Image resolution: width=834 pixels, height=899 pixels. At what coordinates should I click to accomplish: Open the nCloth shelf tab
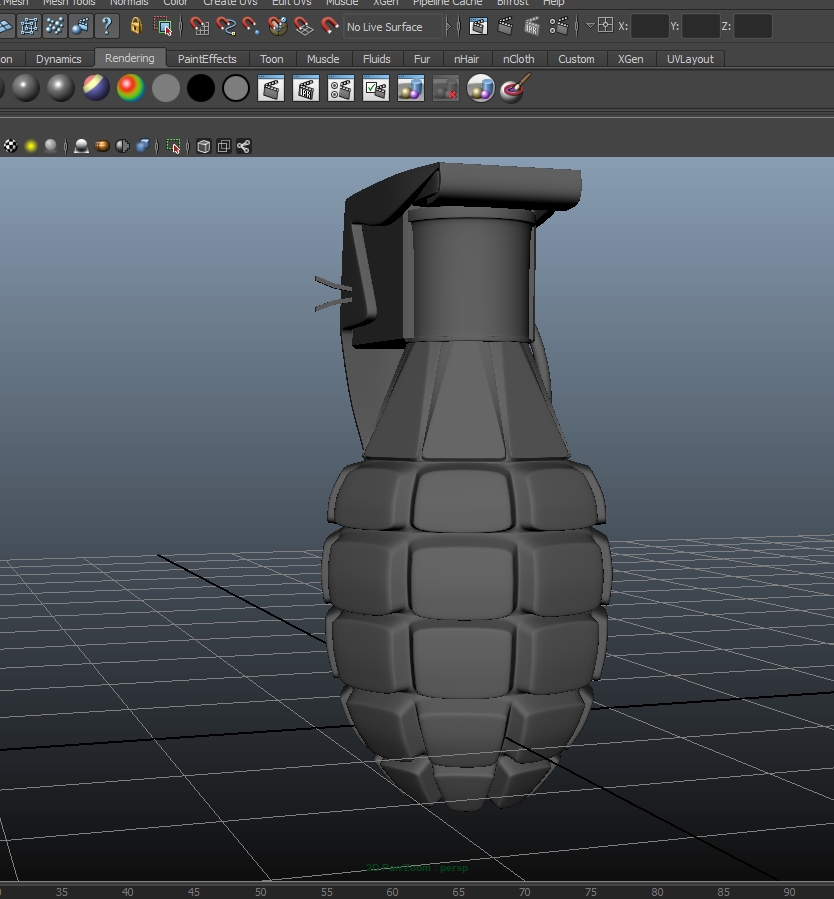coord(518,59)
